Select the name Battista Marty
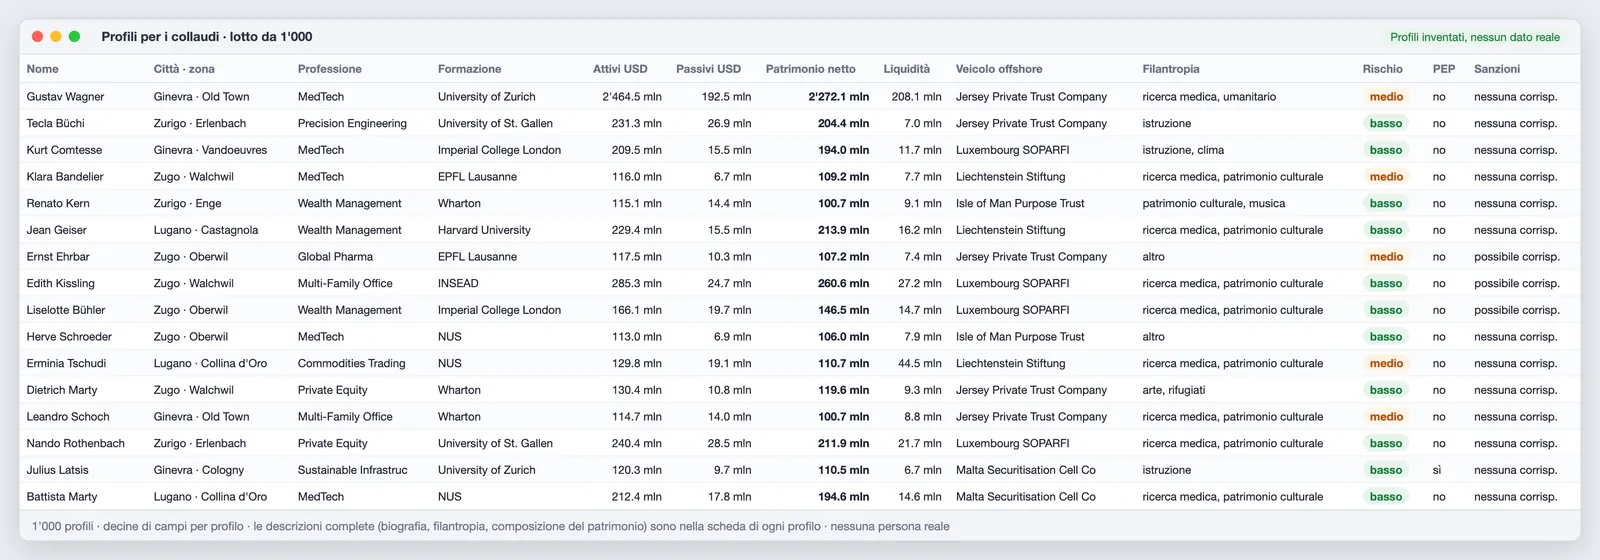This screenshot has width=1600, height=560. [62, 497]
